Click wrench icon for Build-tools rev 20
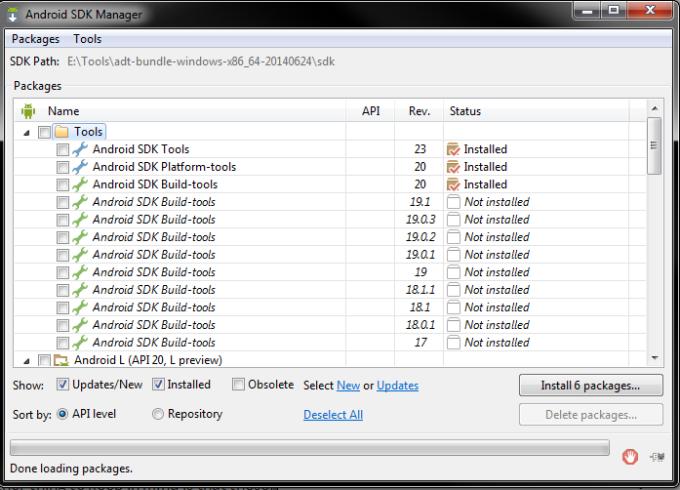This screenshot has height=490, width=680. (80, 184)
